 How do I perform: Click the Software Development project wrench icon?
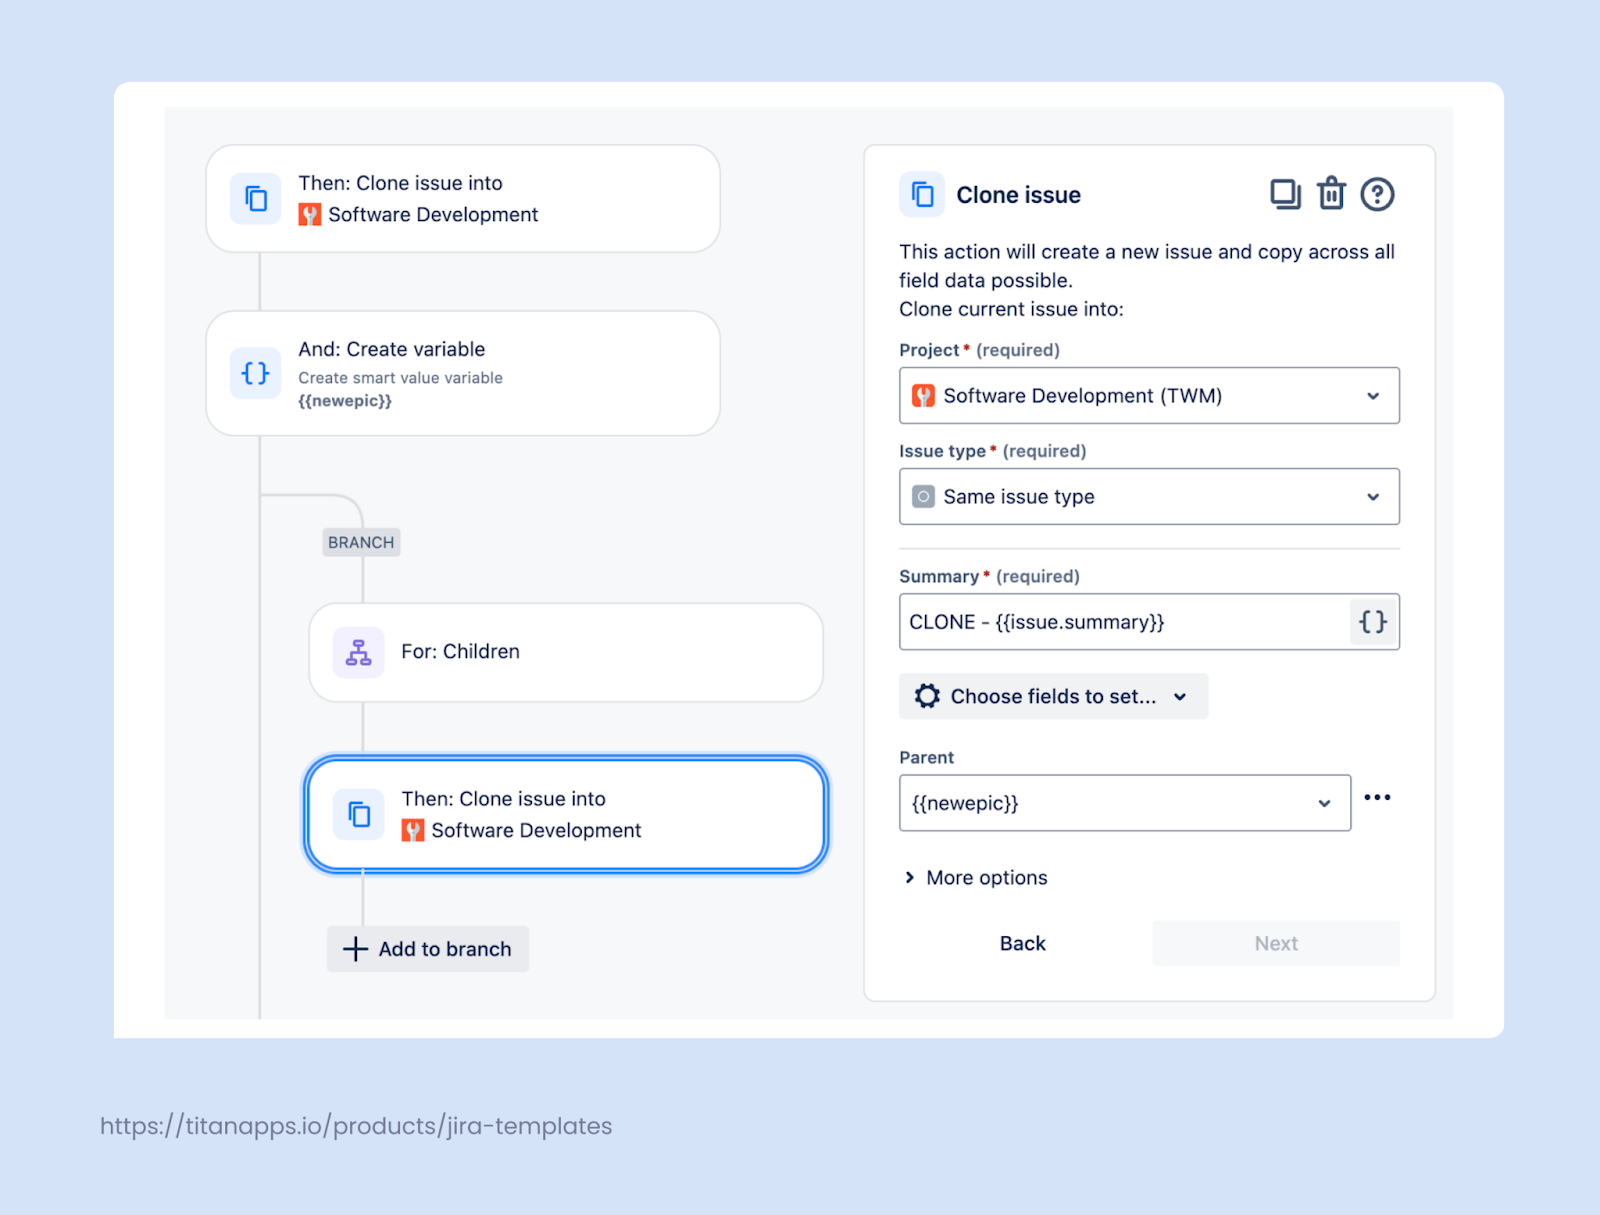(923, 396)
